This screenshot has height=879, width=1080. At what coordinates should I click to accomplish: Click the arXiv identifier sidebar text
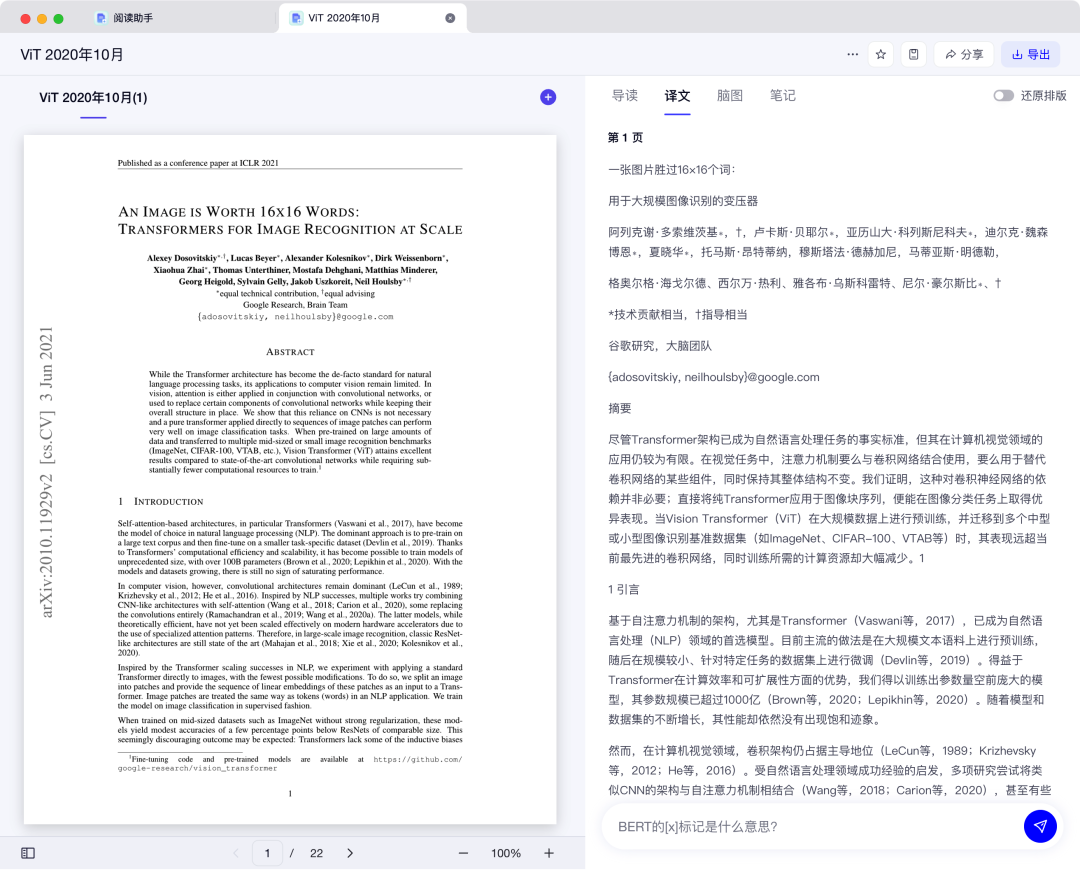(x=46, y=472)
